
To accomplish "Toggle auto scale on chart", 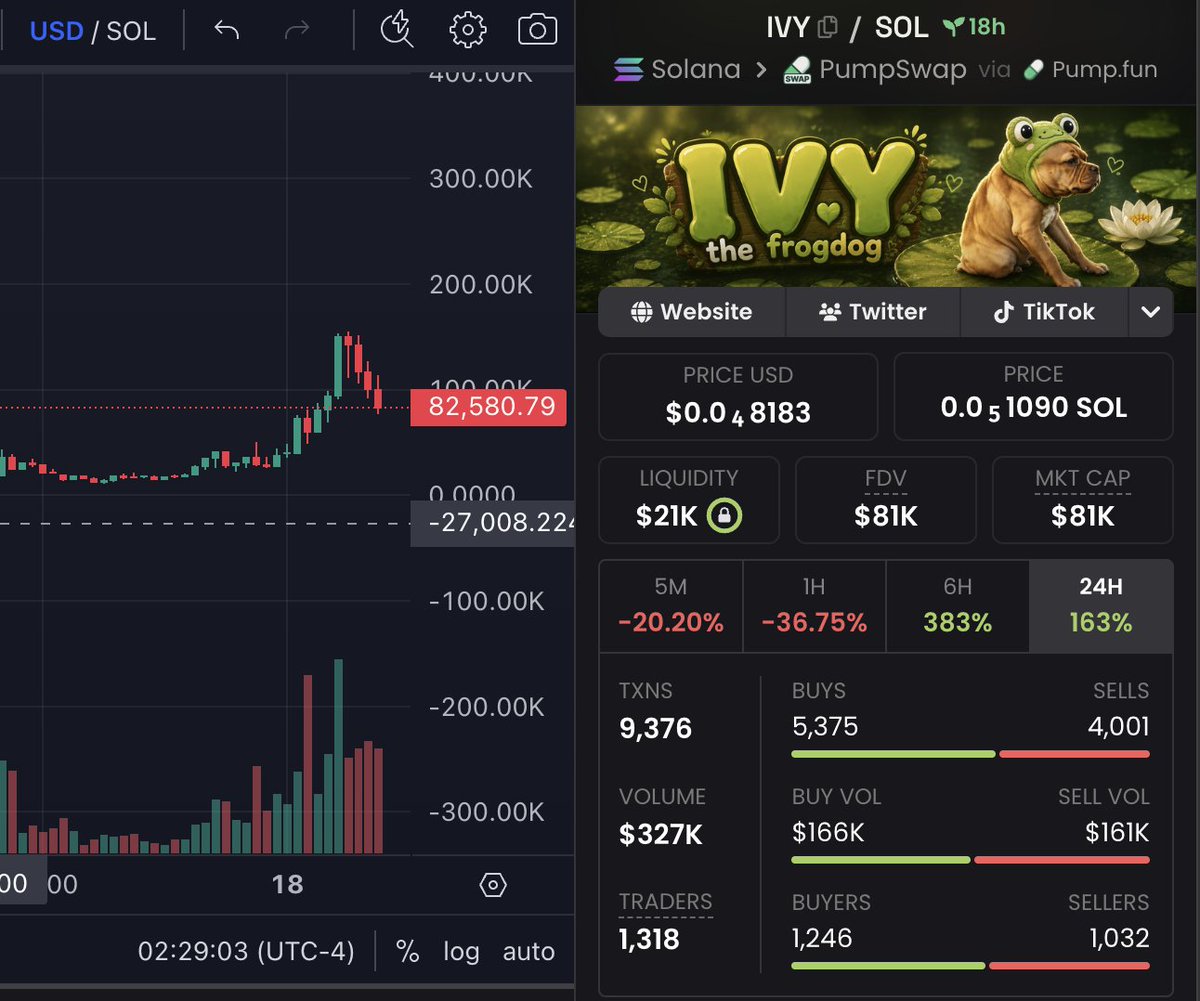I will coord(528,951).
